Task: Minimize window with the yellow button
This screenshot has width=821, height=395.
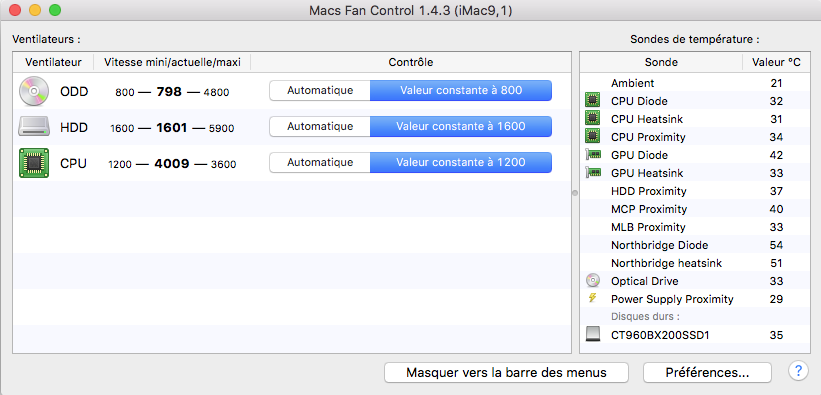Action: (35, 10)
